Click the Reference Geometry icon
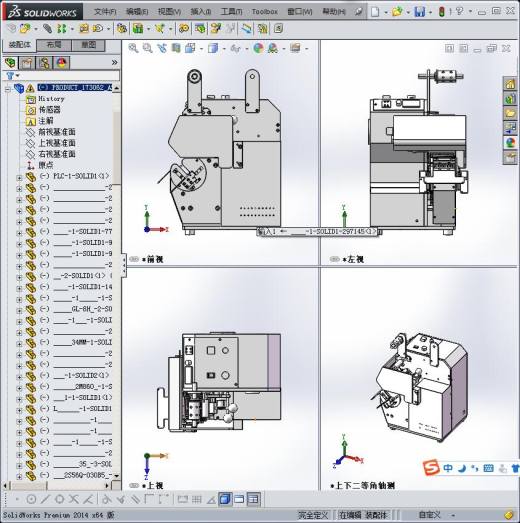Image resolution: width=520 pixels, height=523 pixels. click(x=160, y=29)
